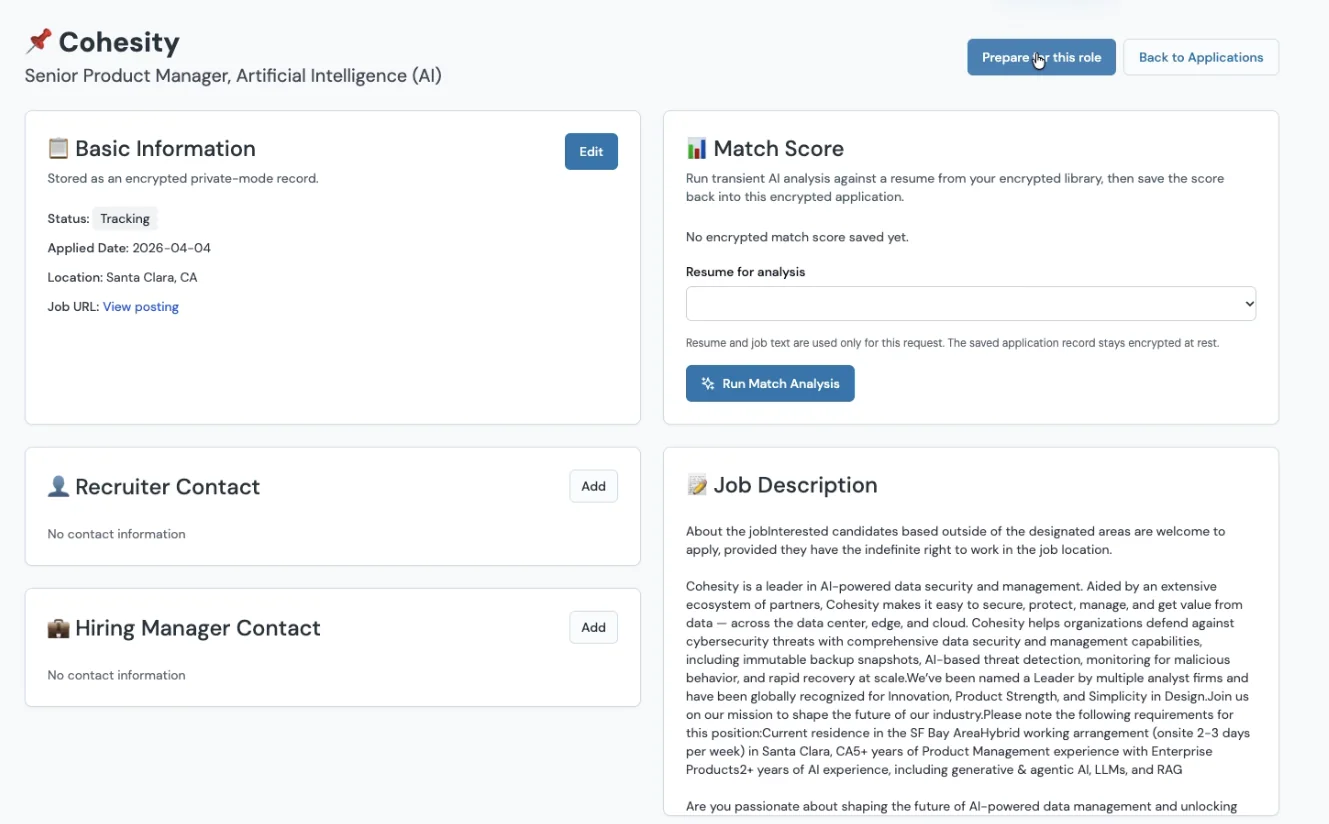Add a Recruiter Contact
Image resolution: width=1329 pixels, height=824 pixels.
[594, 486]
